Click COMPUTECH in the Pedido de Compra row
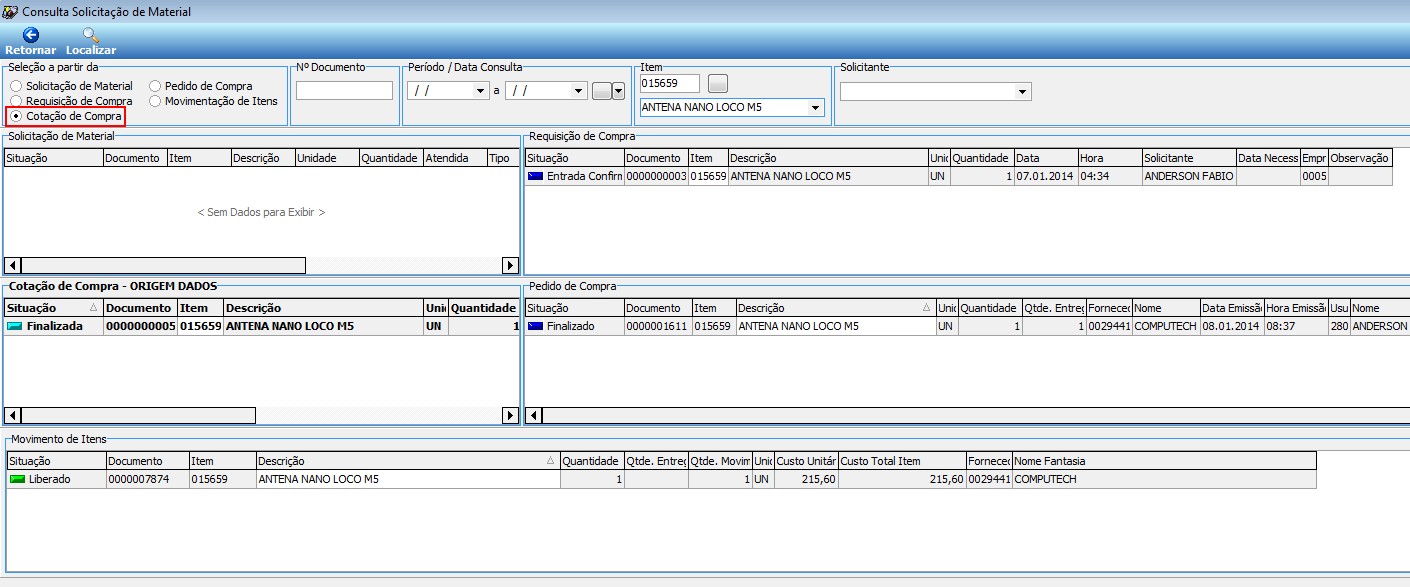 point(1166,326)
